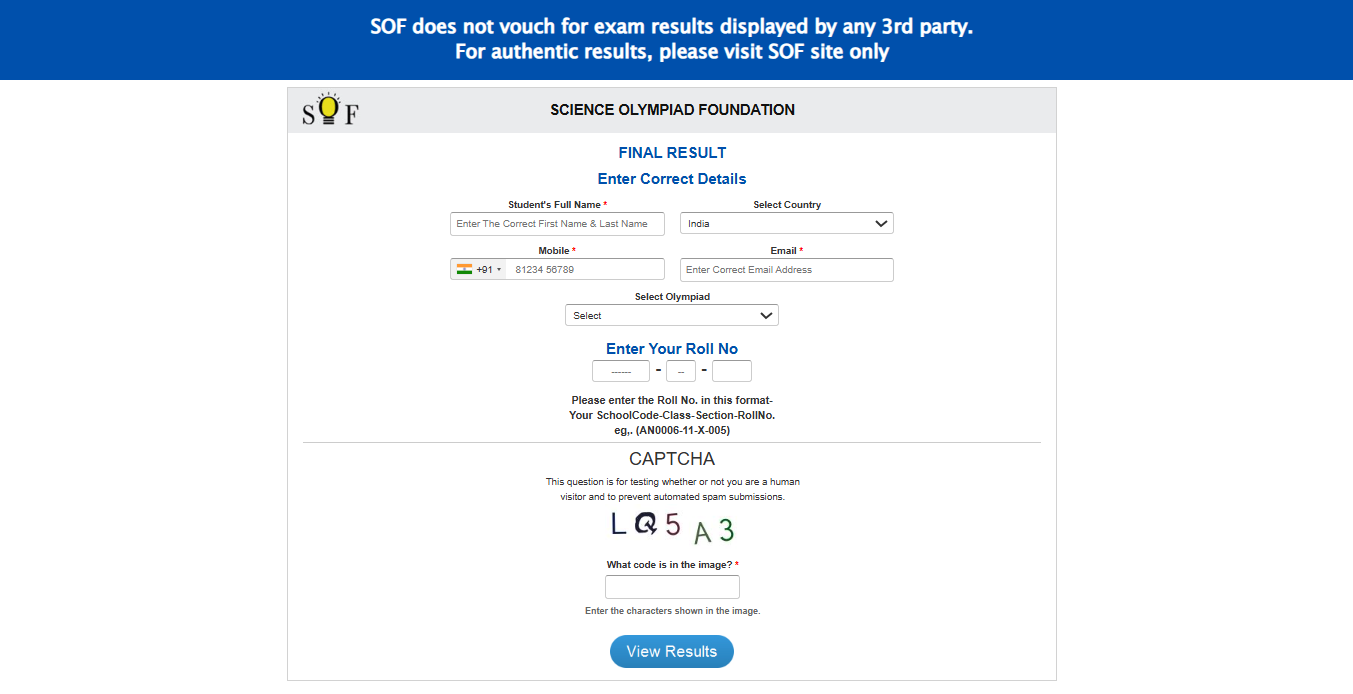Click the Student's Full Name label

554,205
